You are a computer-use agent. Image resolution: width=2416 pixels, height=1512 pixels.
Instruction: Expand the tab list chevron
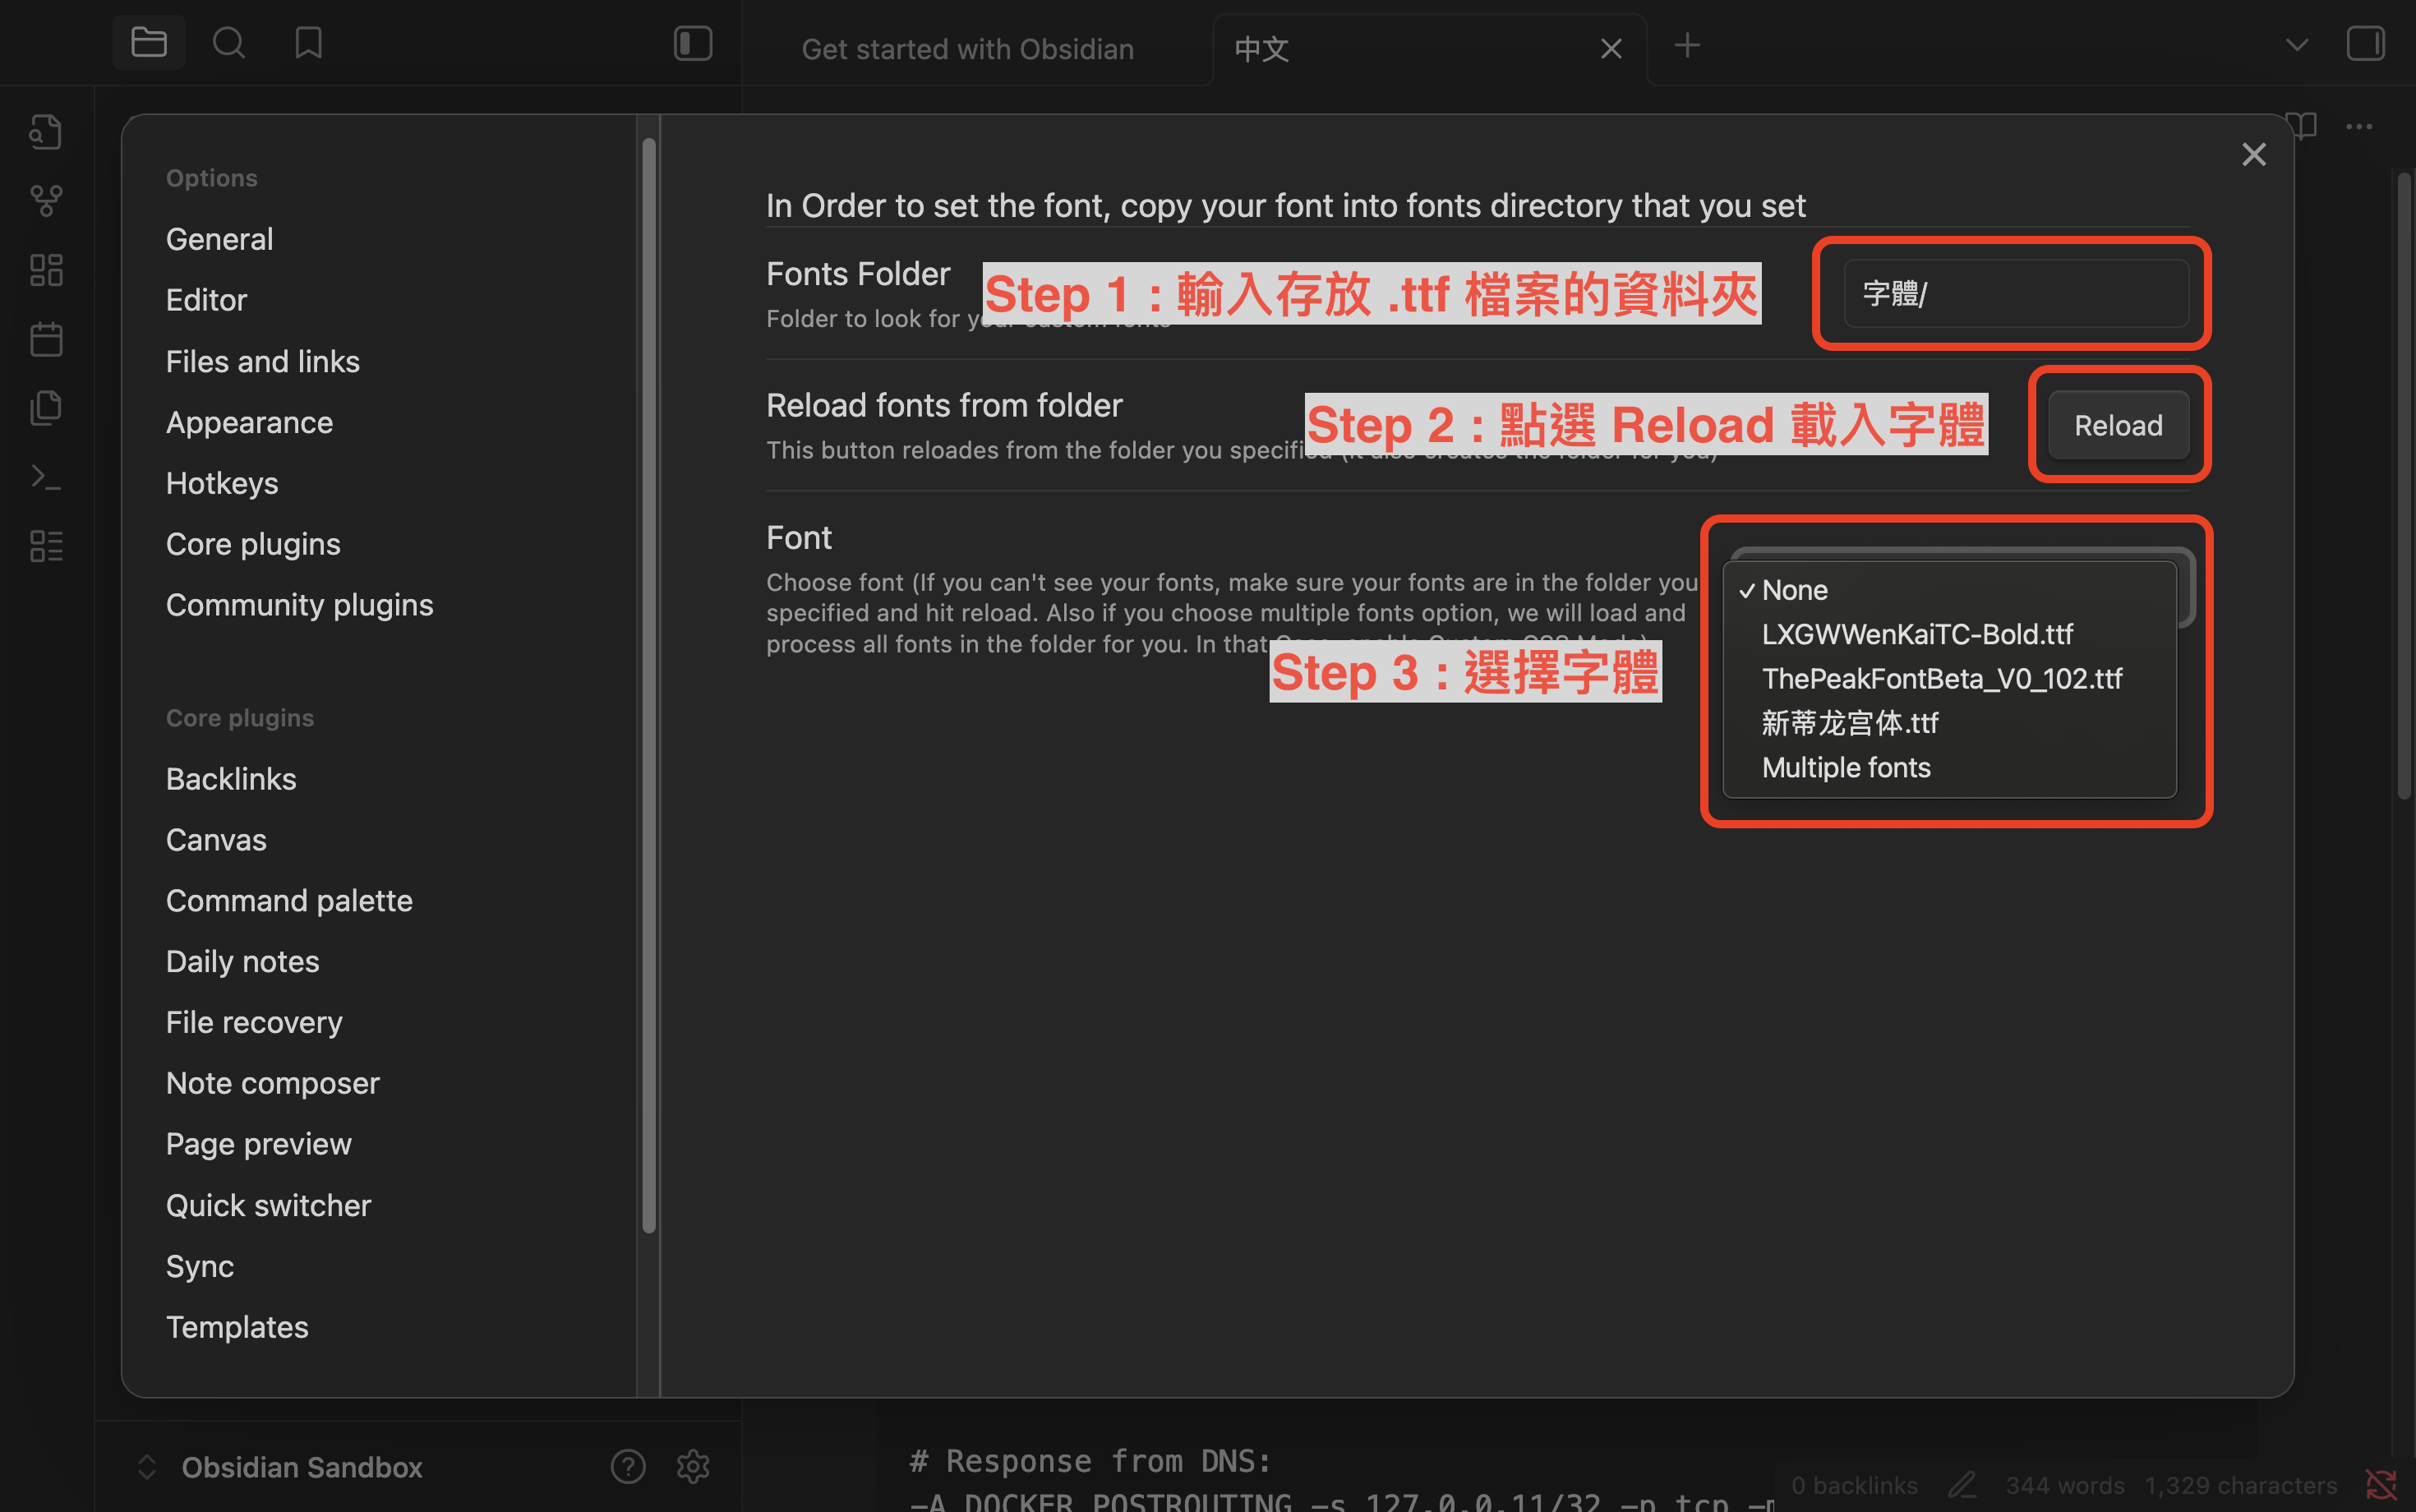tap(2297, 45)
